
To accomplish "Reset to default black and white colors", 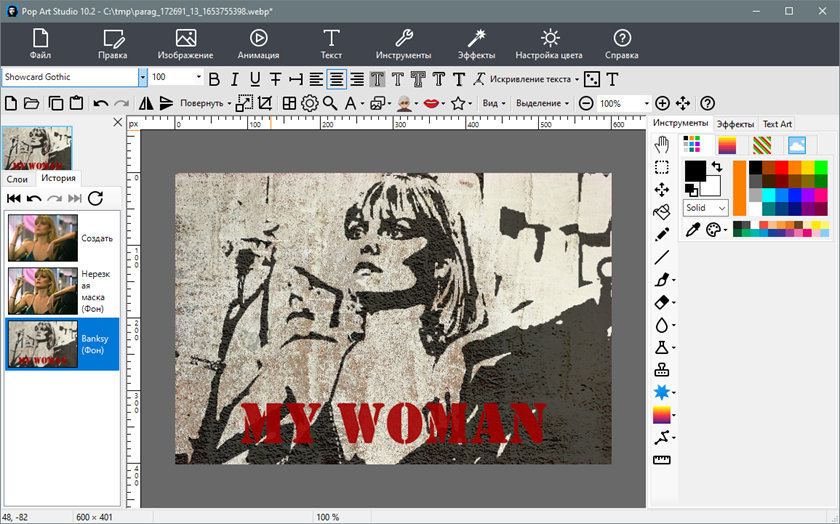I will pos(691,189).
